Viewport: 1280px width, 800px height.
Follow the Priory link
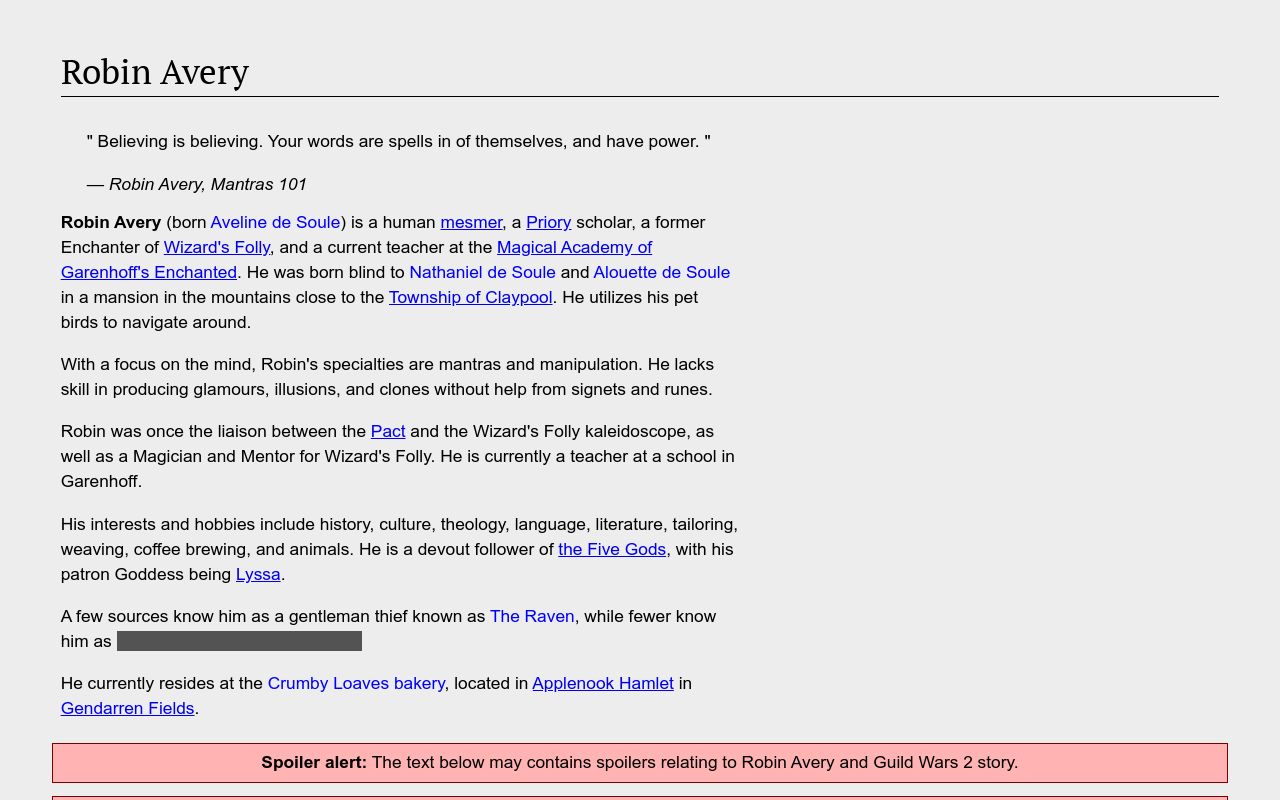tap(548, 222)
